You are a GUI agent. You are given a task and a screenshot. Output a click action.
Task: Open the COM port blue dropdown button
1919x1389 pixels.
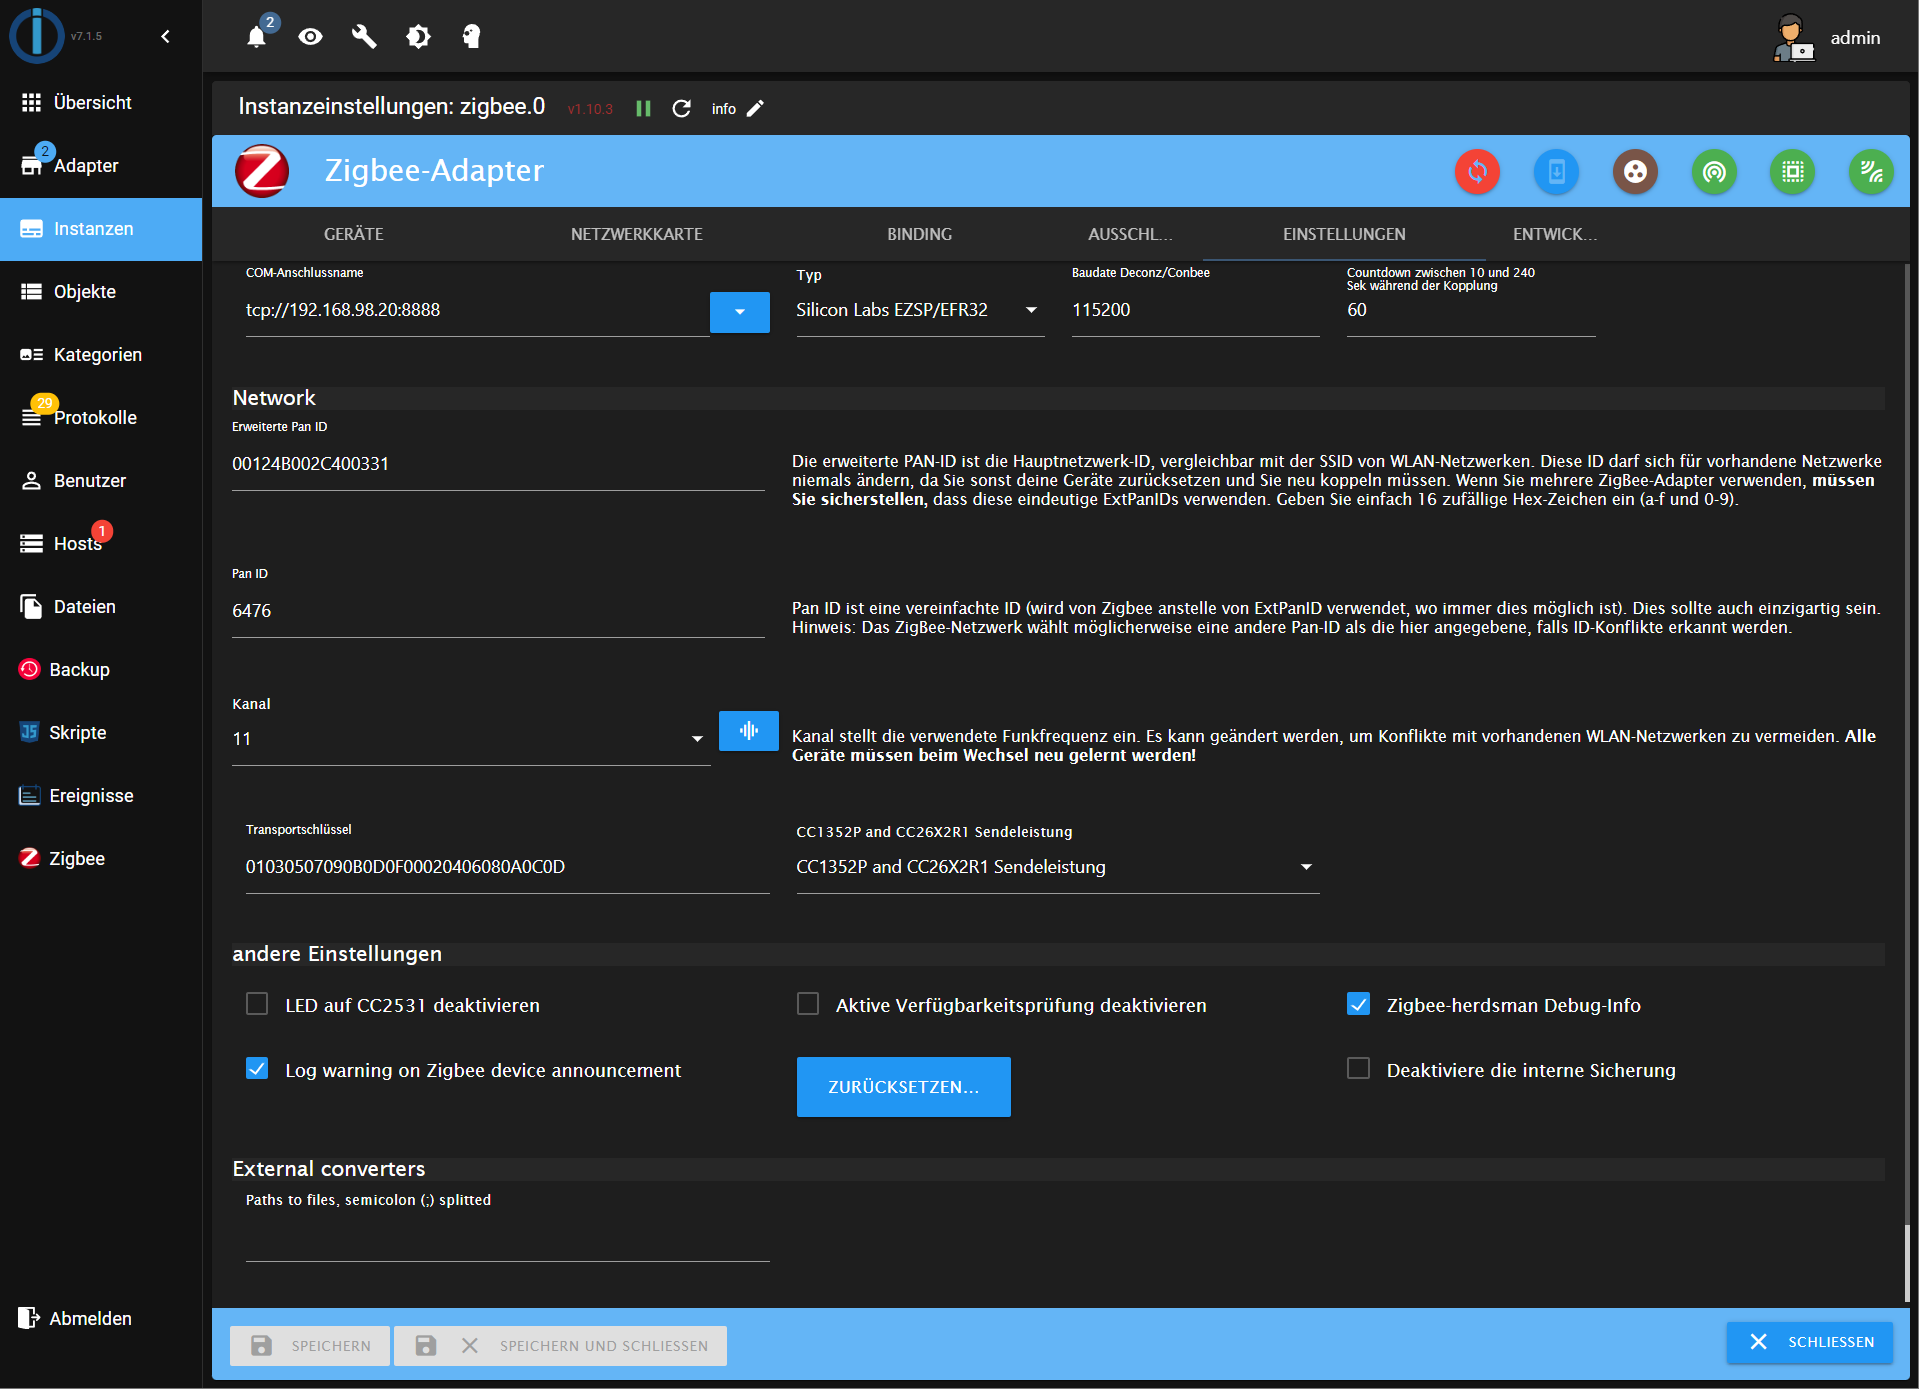pyautogui.click(x=739, y=311)
